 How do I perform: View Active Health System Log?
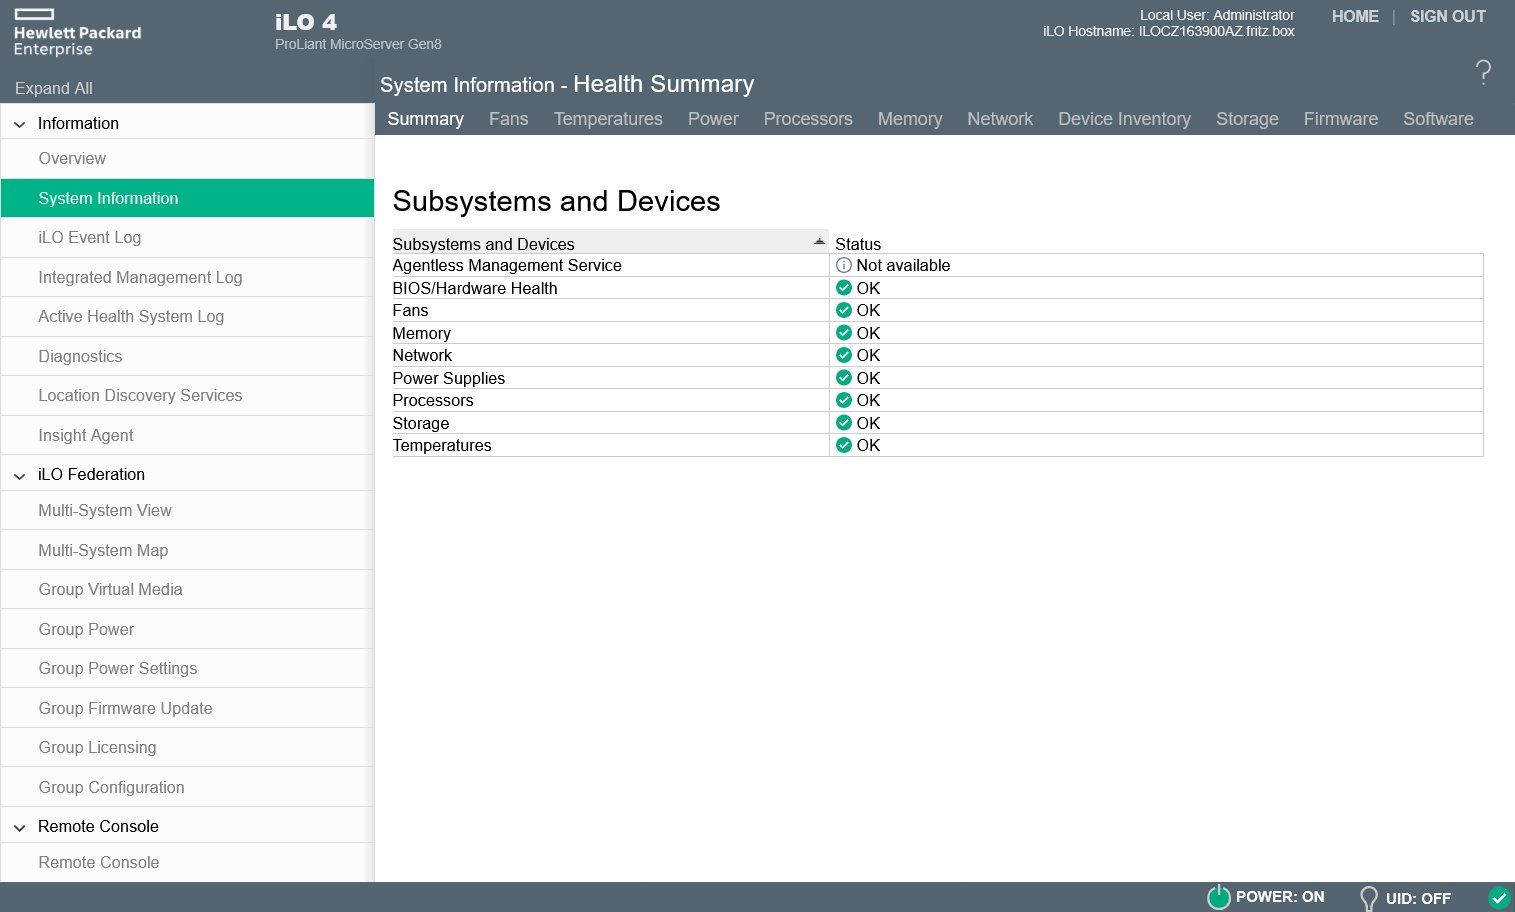[187, 317]
